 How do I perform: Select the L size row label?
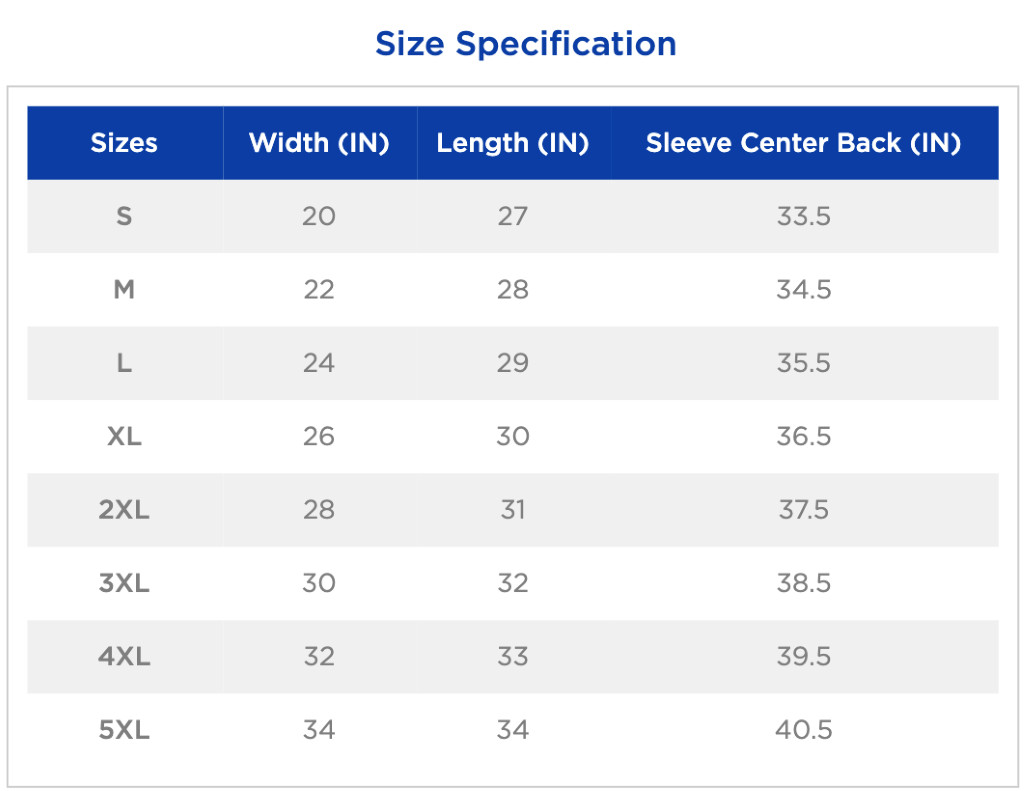(x=124, y=363)
